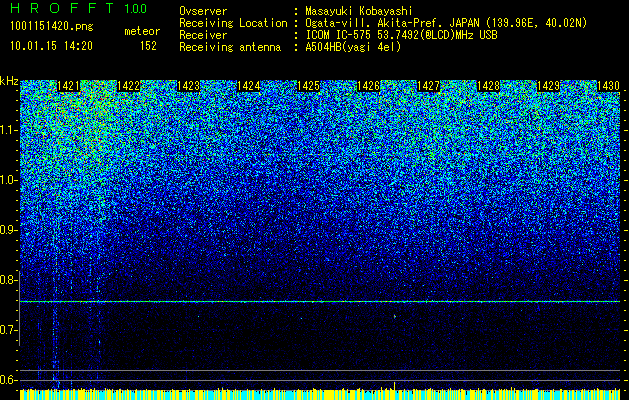The height and width of the screenshot is (400, 629).
Task: Click the 1423 time marker label
Action: [x=189, y=86]
